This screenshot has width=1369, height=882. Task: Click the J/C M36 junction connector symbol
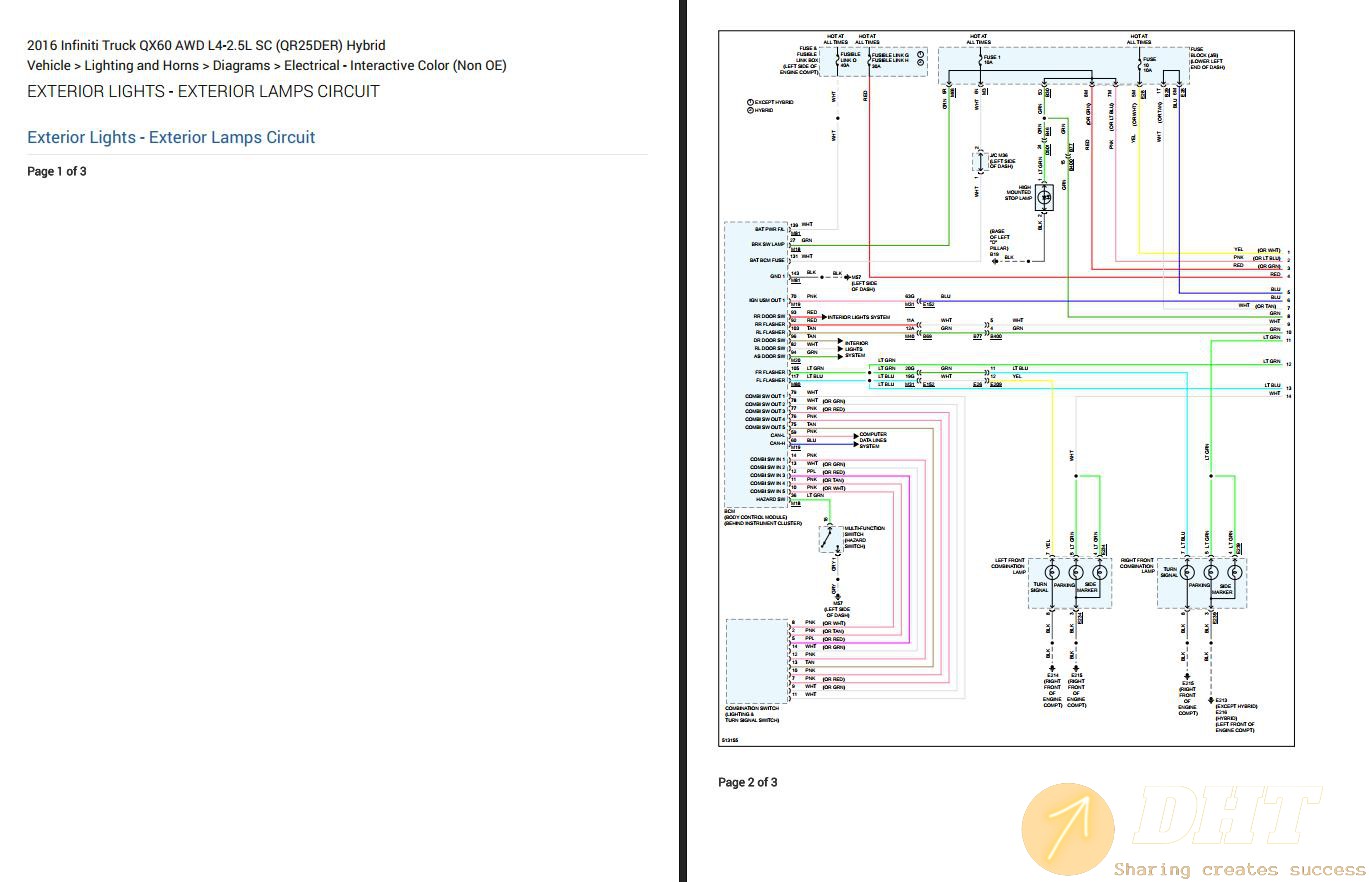click(979, 161)
